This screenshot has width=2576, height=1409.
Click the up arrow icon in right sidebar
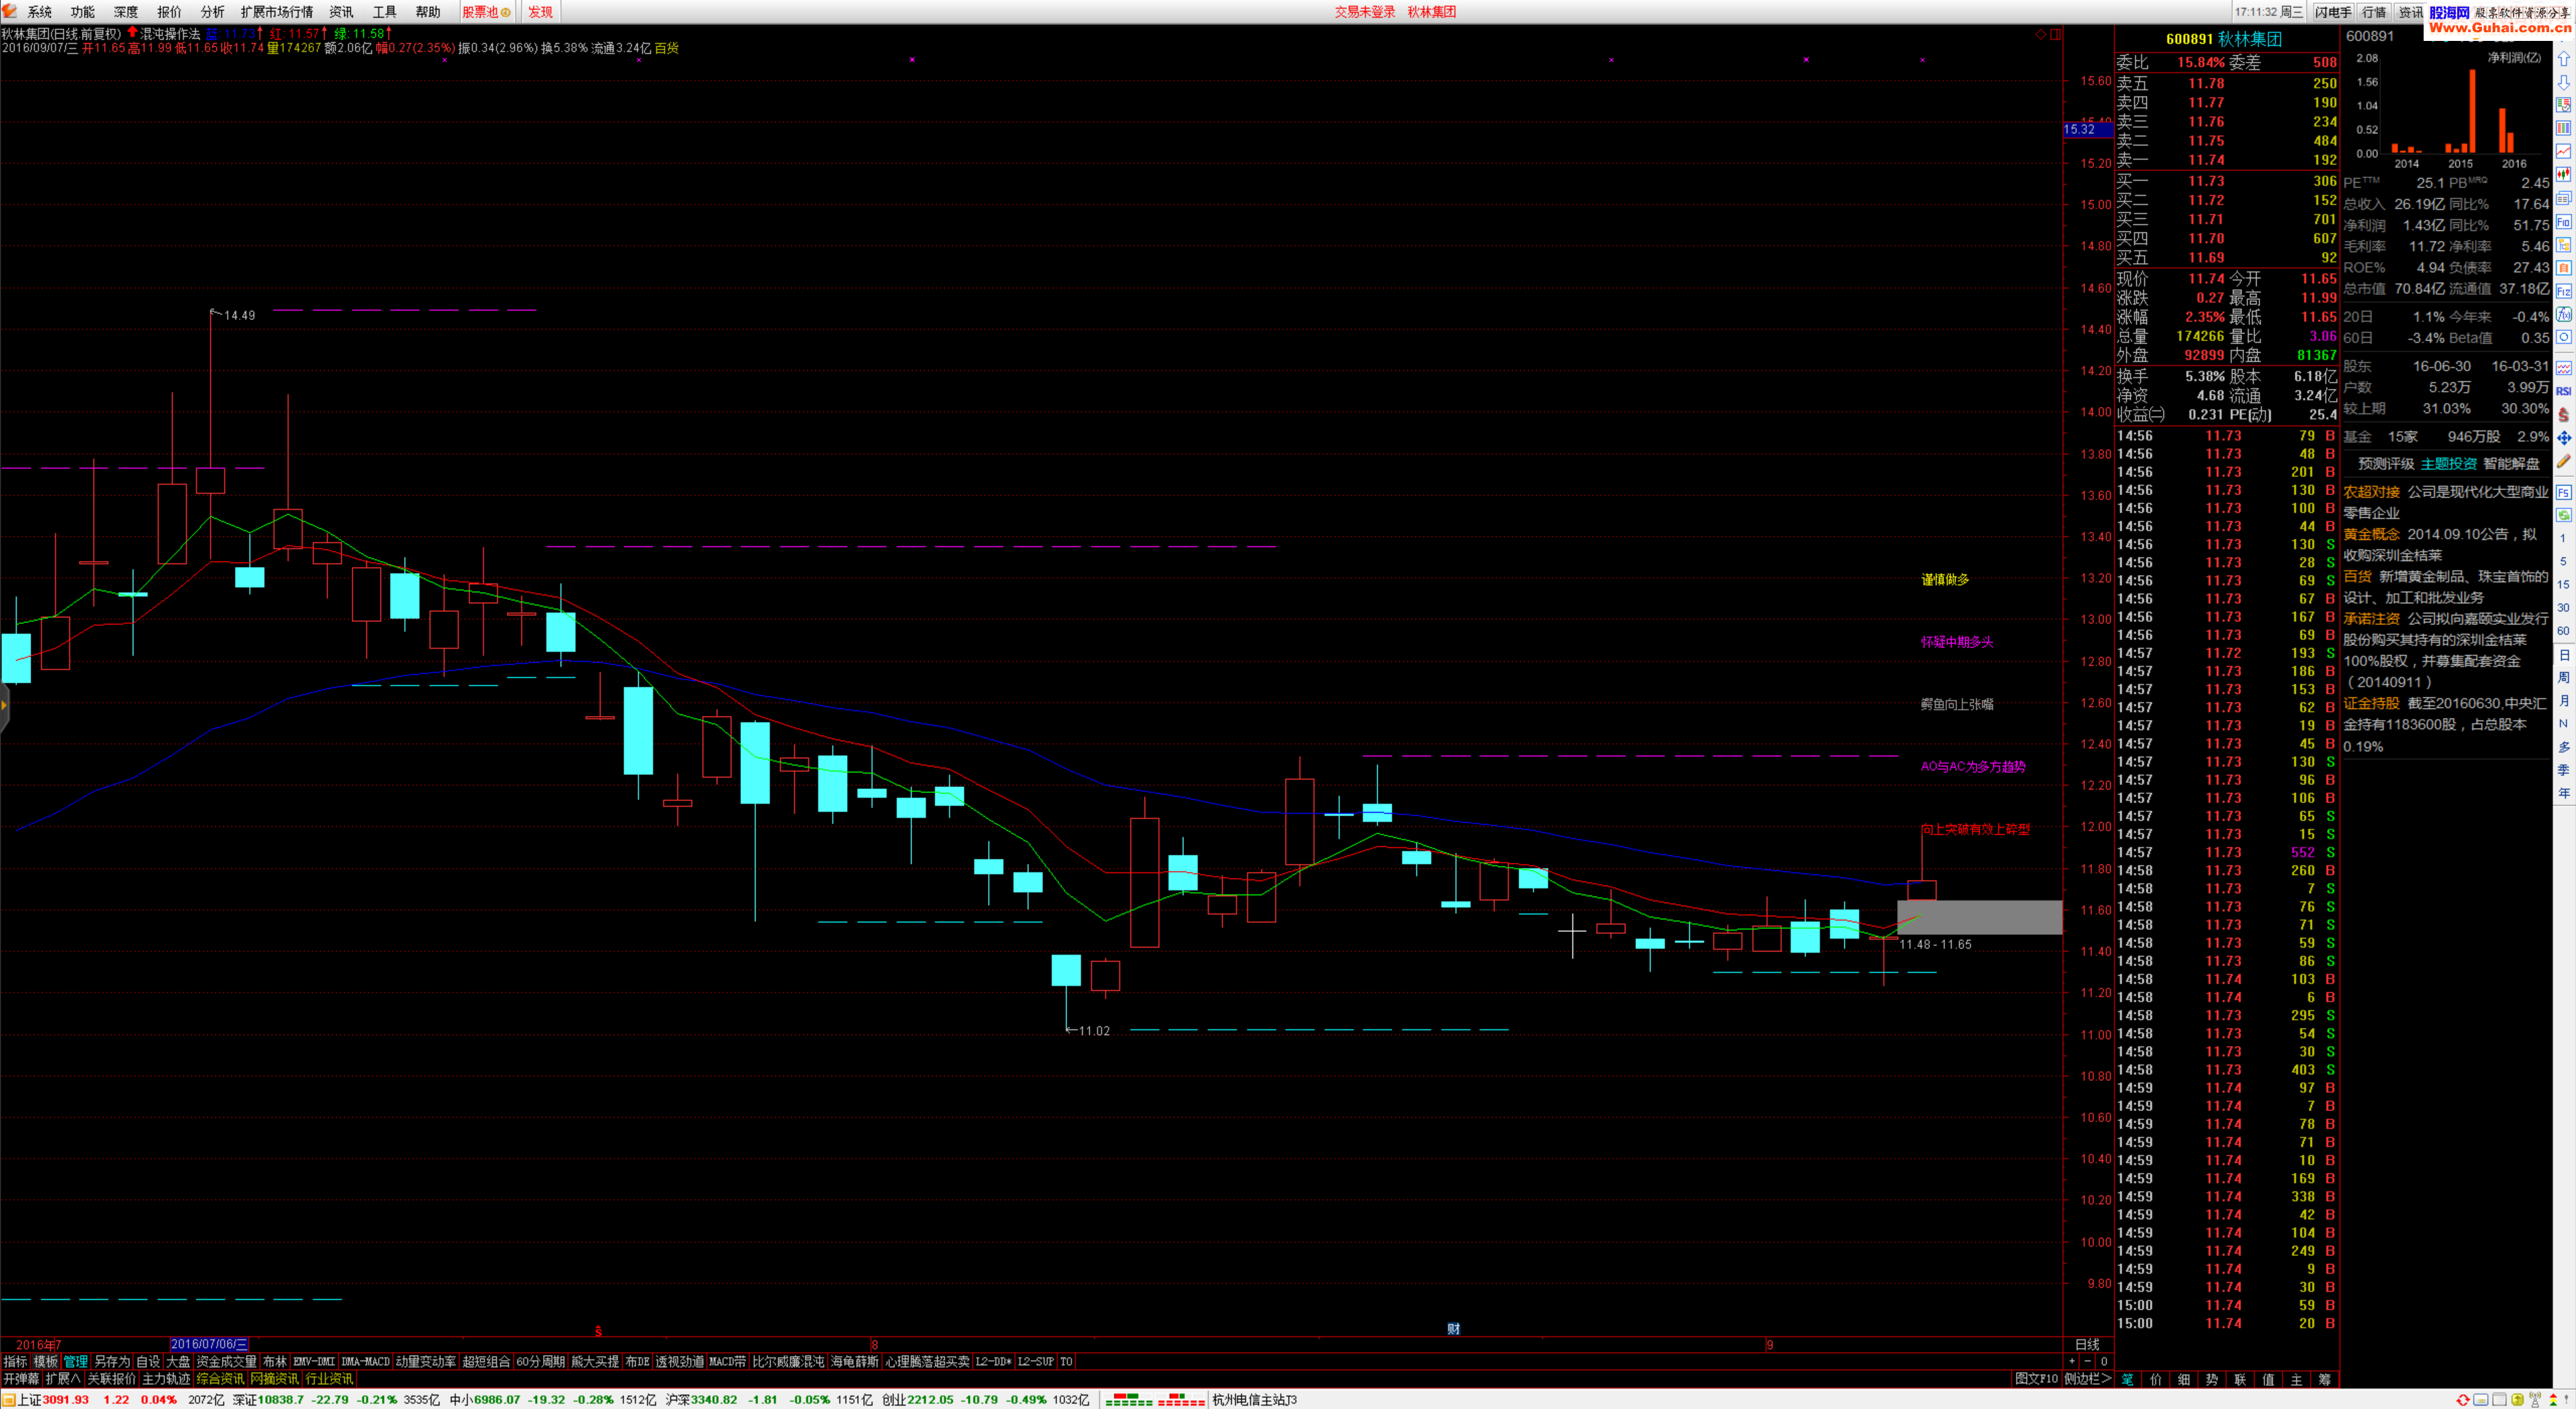2564,58
